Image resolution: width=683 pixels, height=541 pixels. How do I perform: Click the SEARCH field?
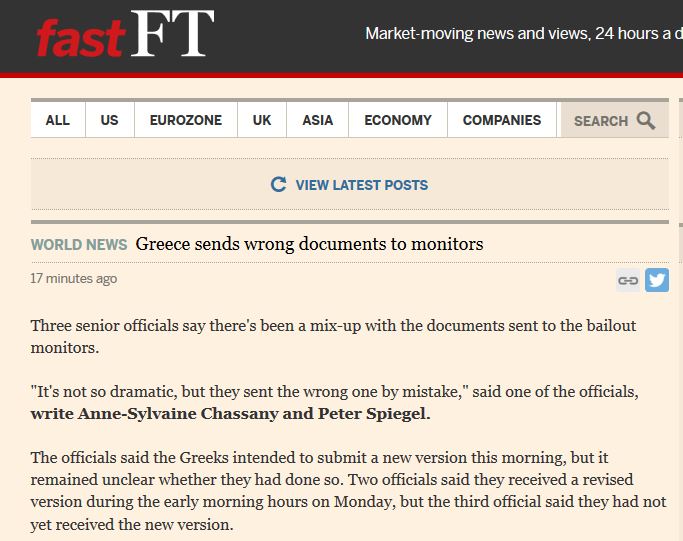click(x=601, y=121)
